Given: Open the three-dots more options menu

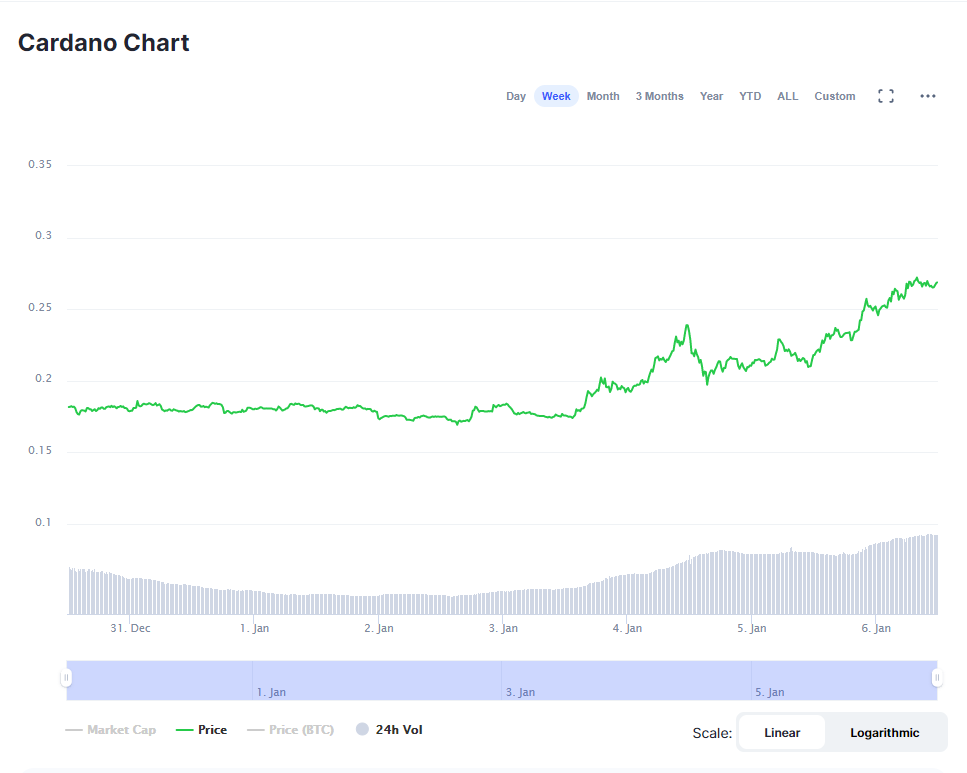Looking at the screenshot, I should click(x=928, y=96).
